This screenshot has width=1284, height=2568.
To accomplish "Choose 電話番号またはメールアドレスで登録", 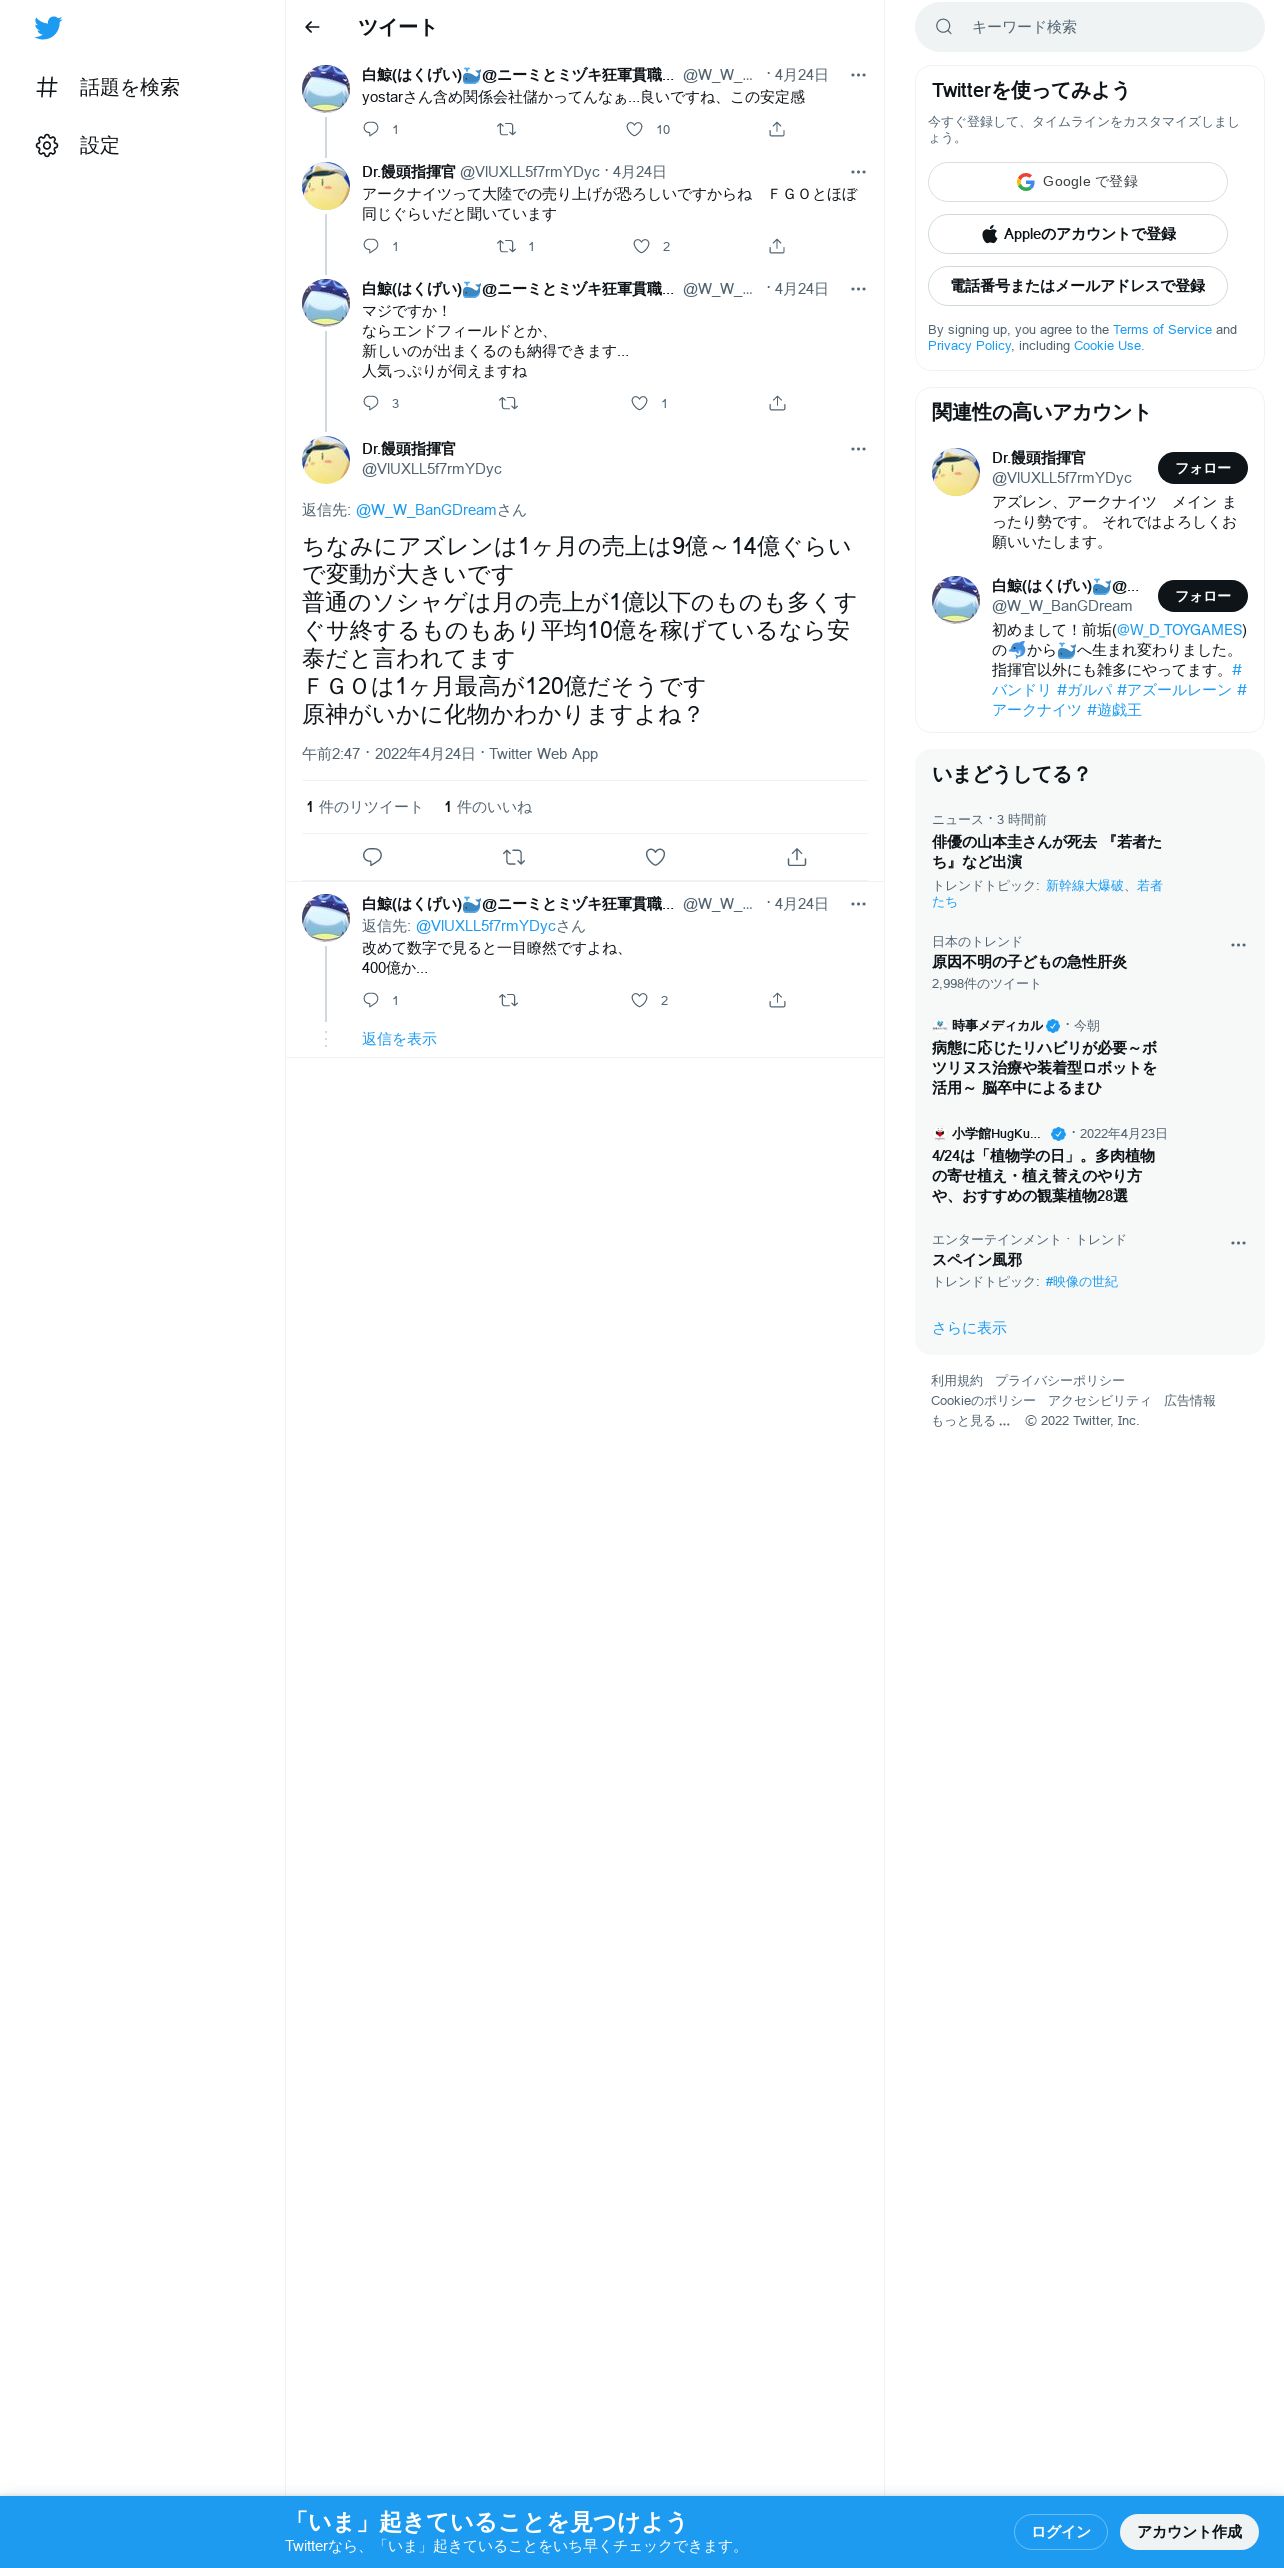I will (1078, 286).
